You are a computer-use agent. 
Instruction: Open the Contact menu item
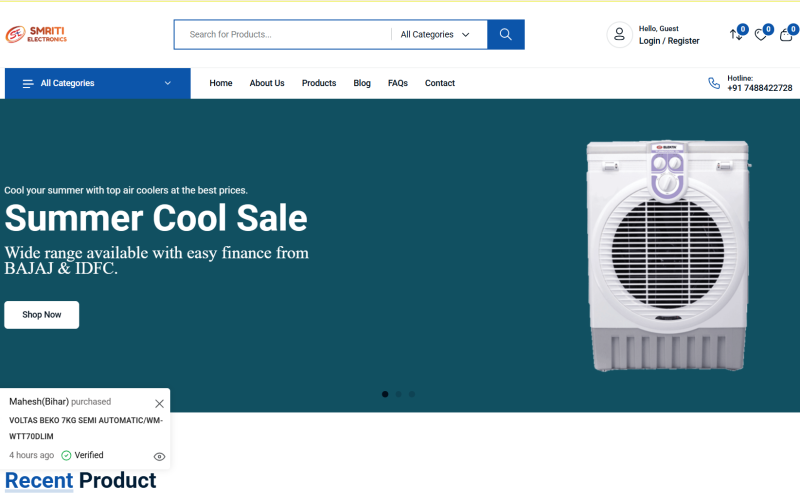coord(440,83)
